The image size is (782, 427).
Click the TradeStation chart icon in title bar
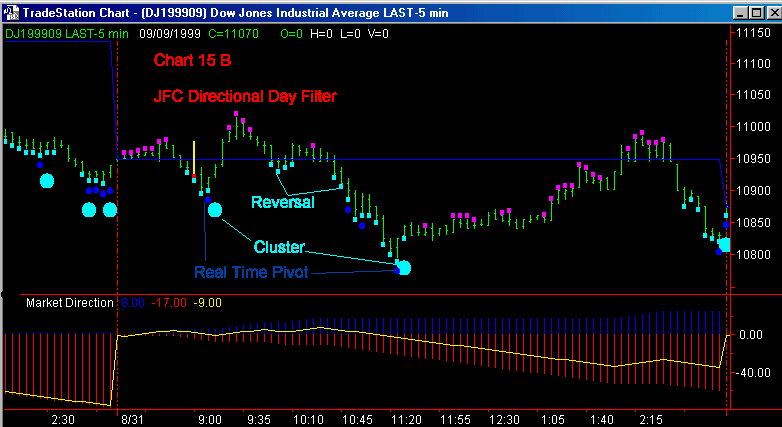point(11,13)
